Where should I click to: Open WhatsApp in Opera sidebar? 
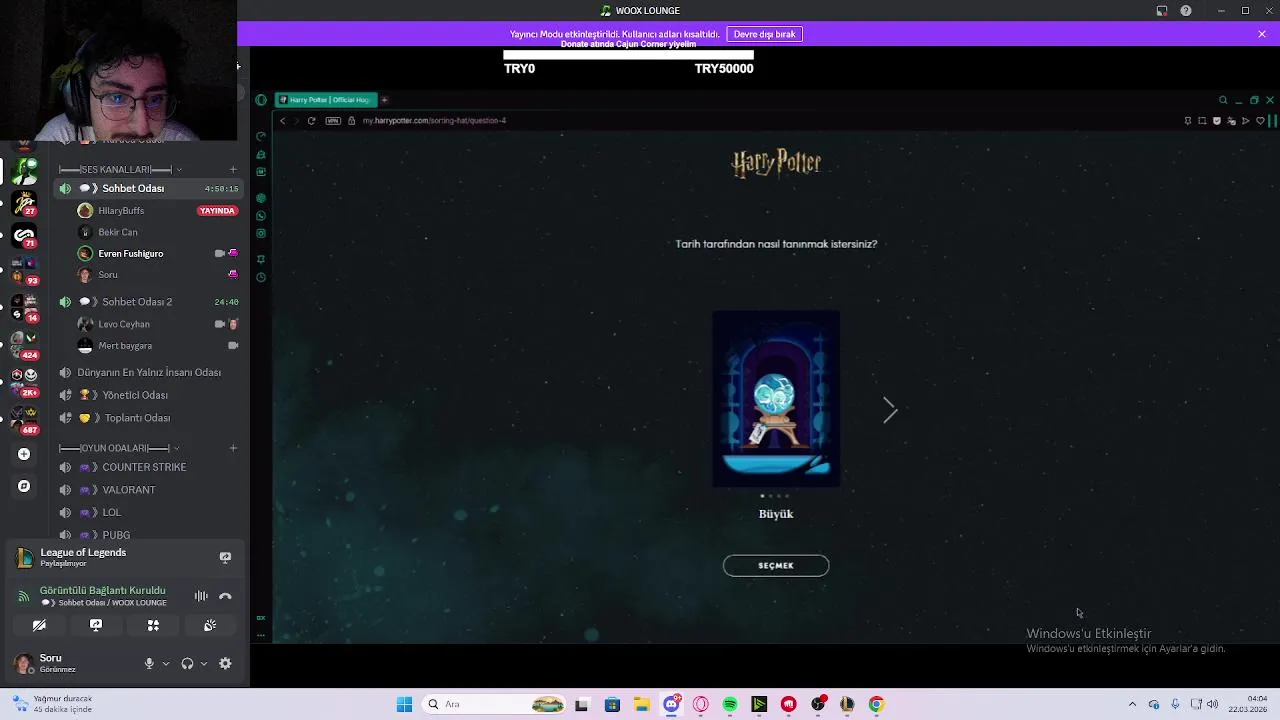coord(261,216)
